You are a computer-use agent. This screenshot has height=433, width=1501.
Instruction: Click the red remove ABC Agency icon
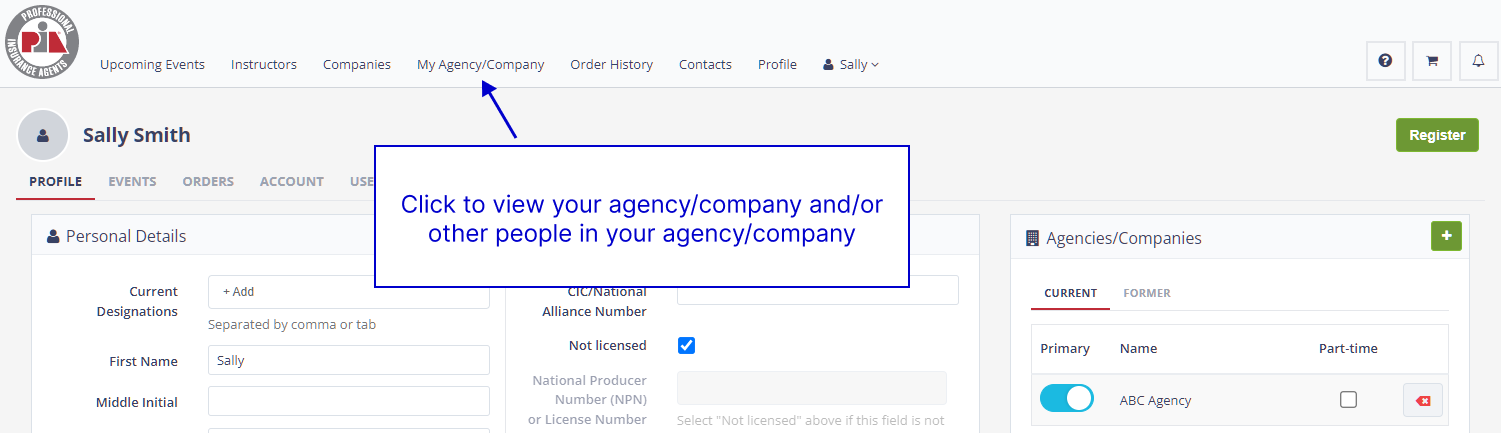pyautogui.click(x=1422, y=400)
